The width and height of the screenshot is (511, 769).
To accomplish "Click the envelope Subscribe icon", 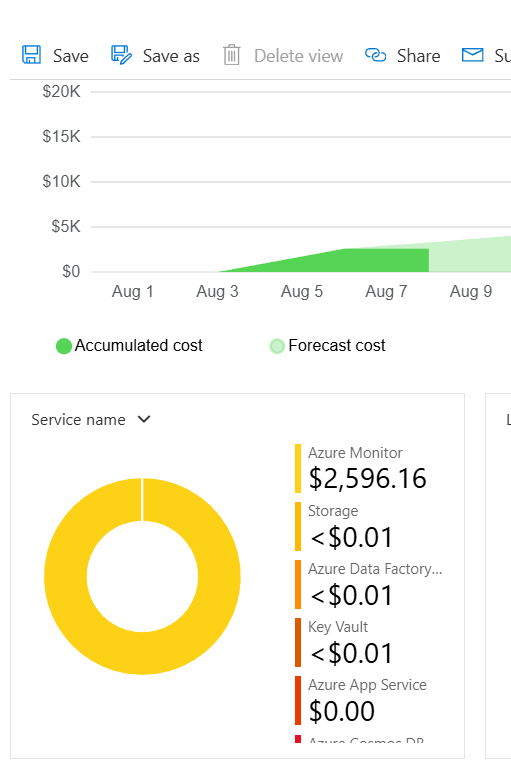I will click(x=473, y=55).
